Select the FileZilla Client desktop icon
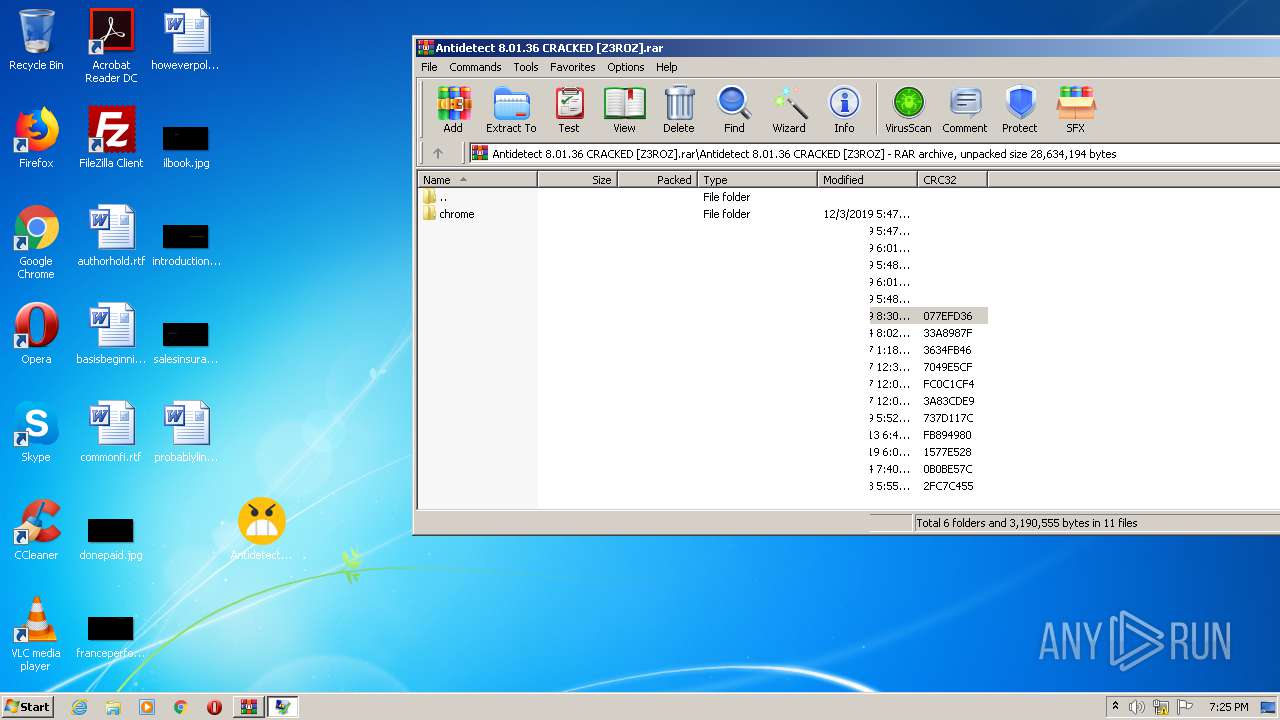The image size is (1280, 720). point(111,138)
